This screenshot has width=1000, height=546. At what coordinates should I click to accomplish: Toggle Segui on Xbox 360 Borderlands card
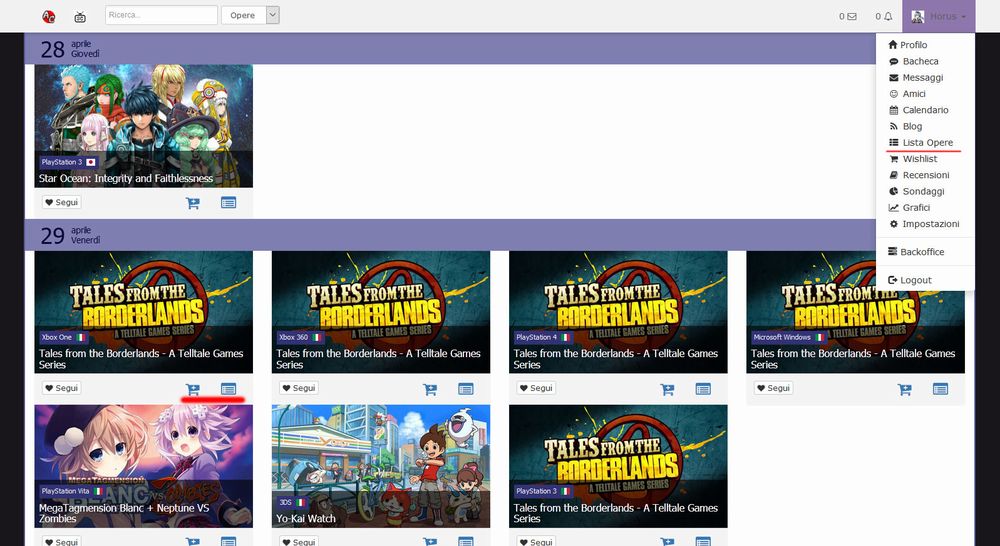(x=298, y=388)
